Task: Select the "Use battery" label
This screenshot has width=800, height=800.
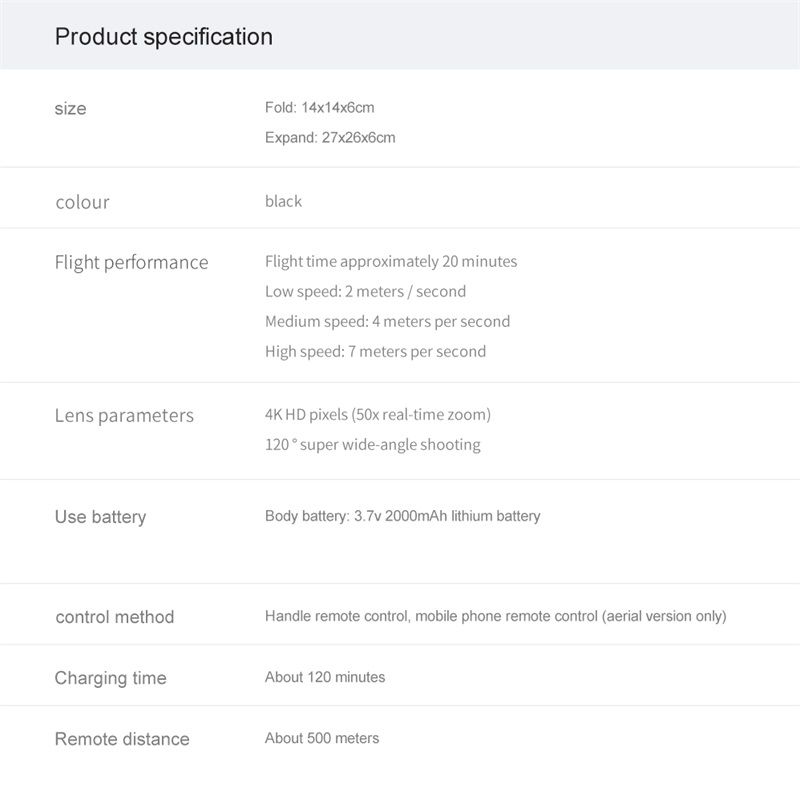Action: click(100, 517)
